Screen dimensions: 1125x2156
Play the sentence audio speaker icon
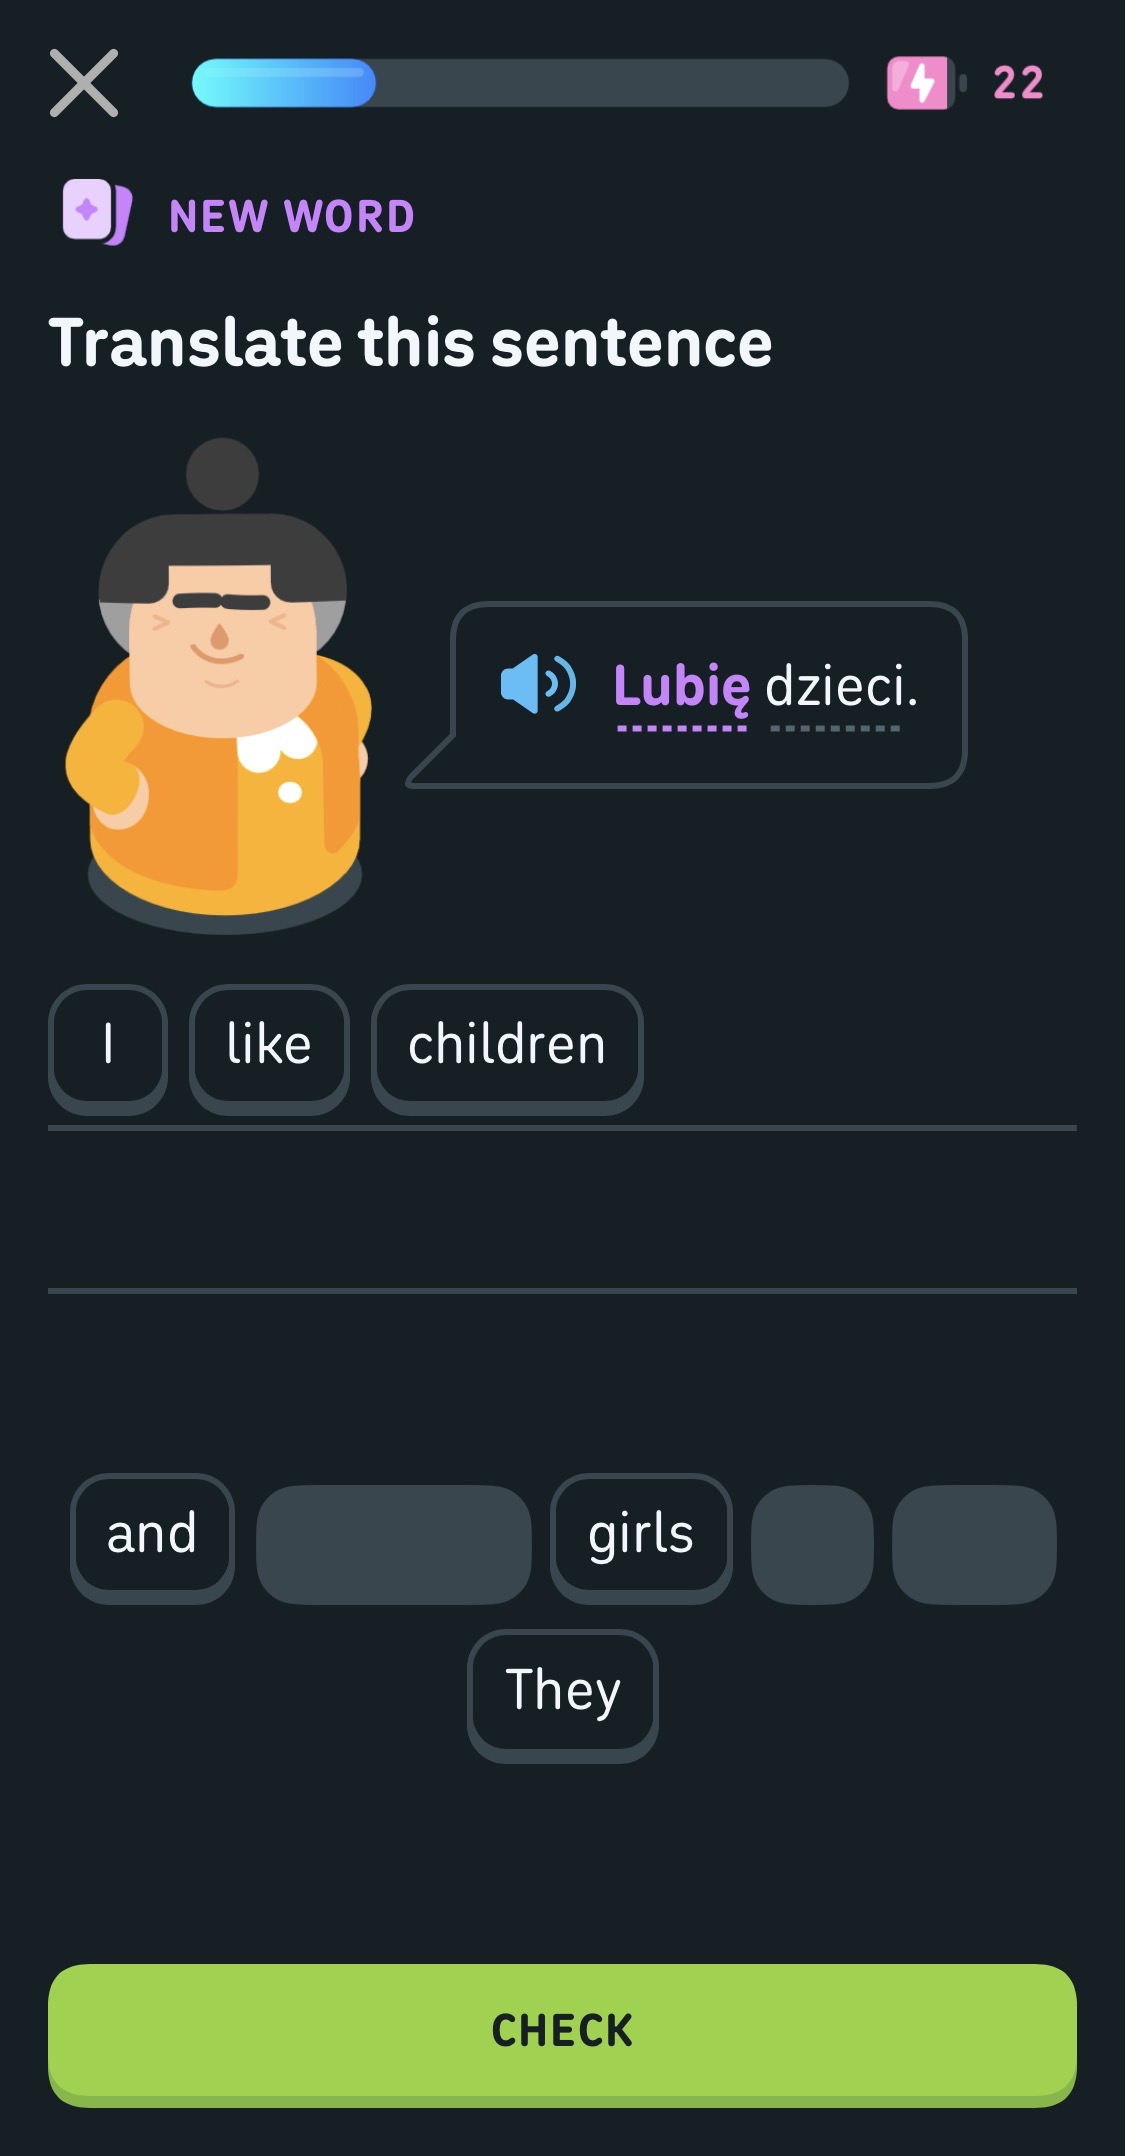538,685
